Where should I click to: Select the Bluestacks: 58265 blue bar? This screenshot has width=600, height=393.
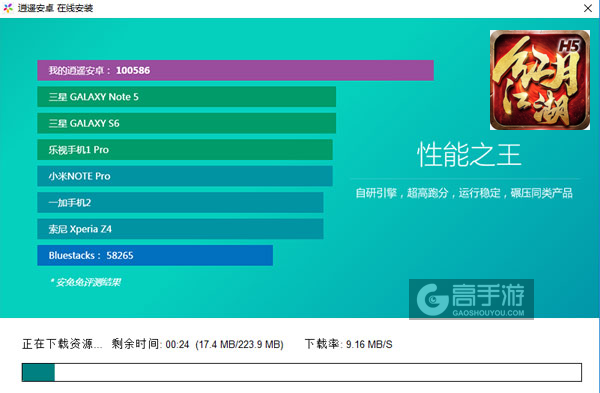(155, 255)
